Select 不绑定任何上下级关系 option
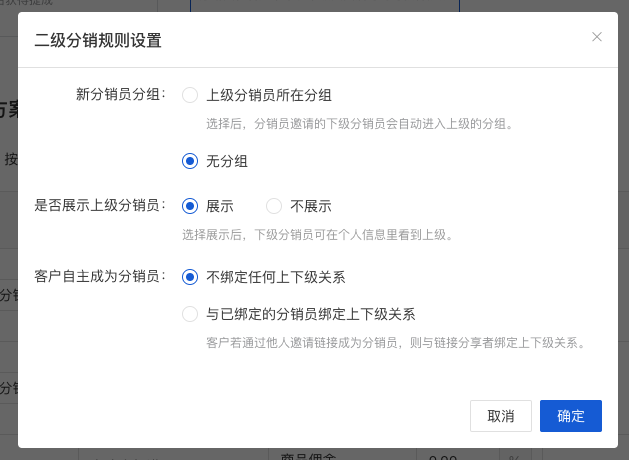 point(190,277)
